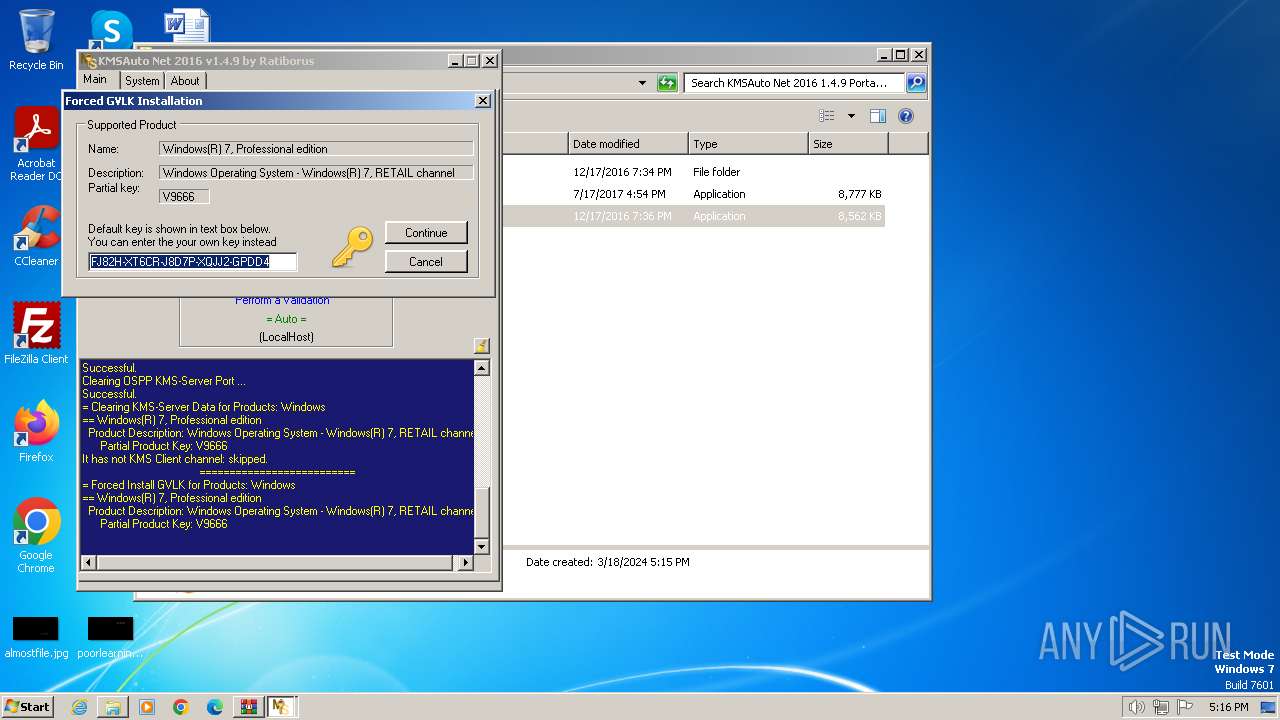Open Explorer help icon
Viewport: 1280px width, 720px height.
click(x=906, y=116)
